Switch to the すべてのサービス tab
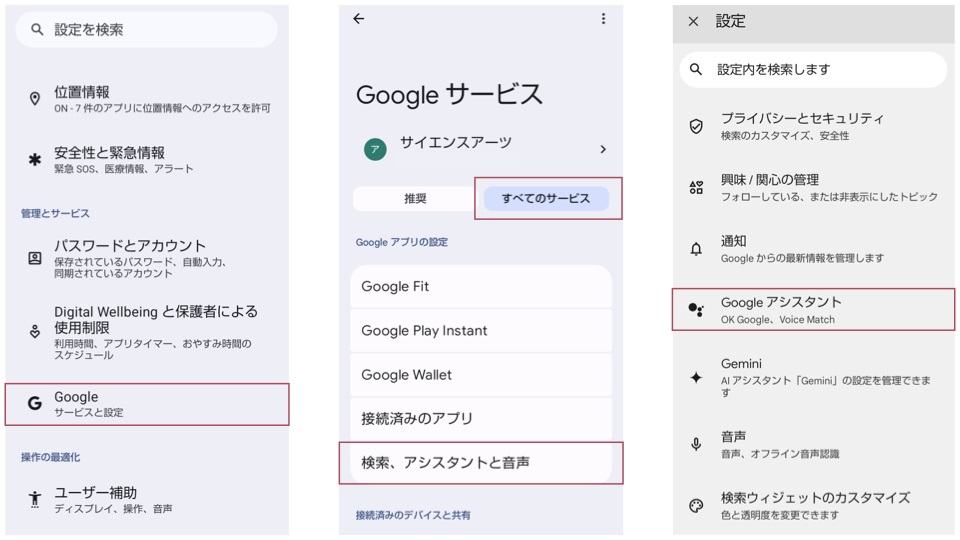The image size is (960, 540). pyautogui.click(x=546, y=198)
